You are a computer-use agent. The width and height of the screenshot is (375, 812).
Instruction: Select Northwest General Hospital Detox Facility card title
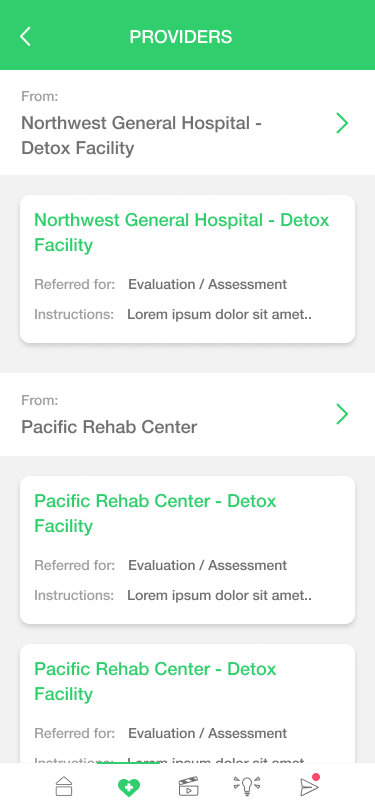[182, 232]
